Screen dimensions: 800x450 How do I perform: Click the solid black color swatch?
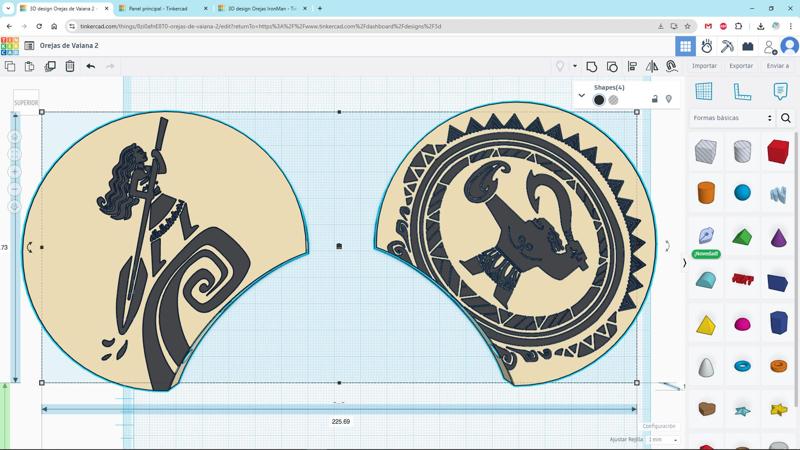click(599, 100)
